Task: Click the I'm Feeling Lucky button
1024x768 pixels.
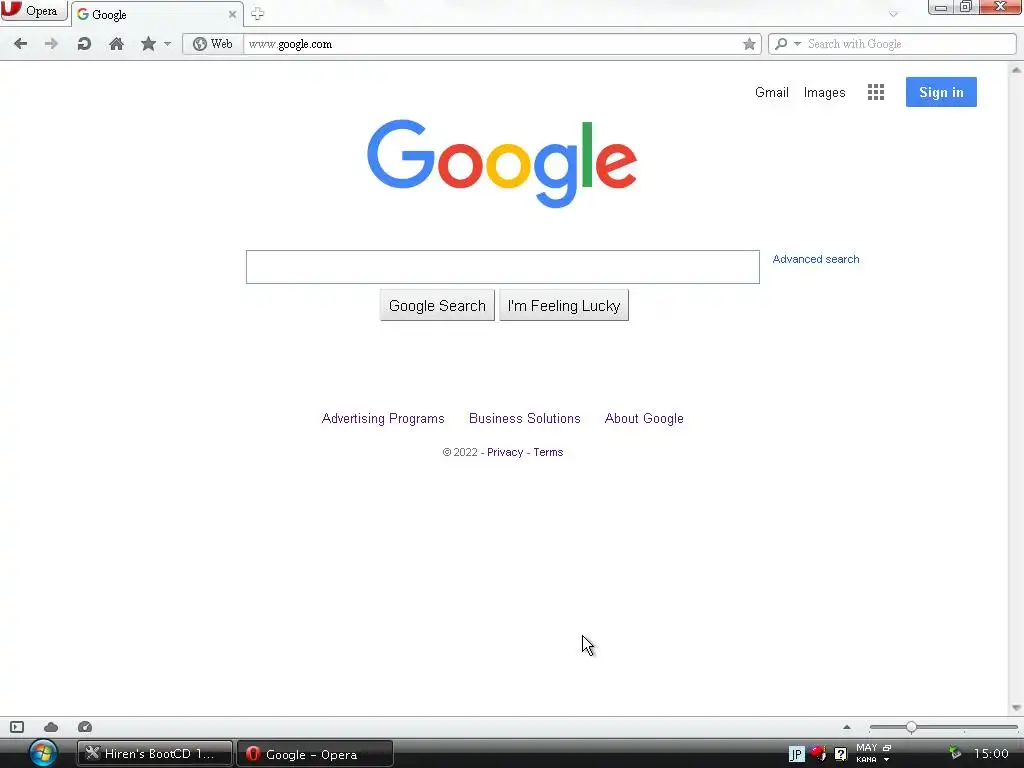Action: [x=564, y=306]
